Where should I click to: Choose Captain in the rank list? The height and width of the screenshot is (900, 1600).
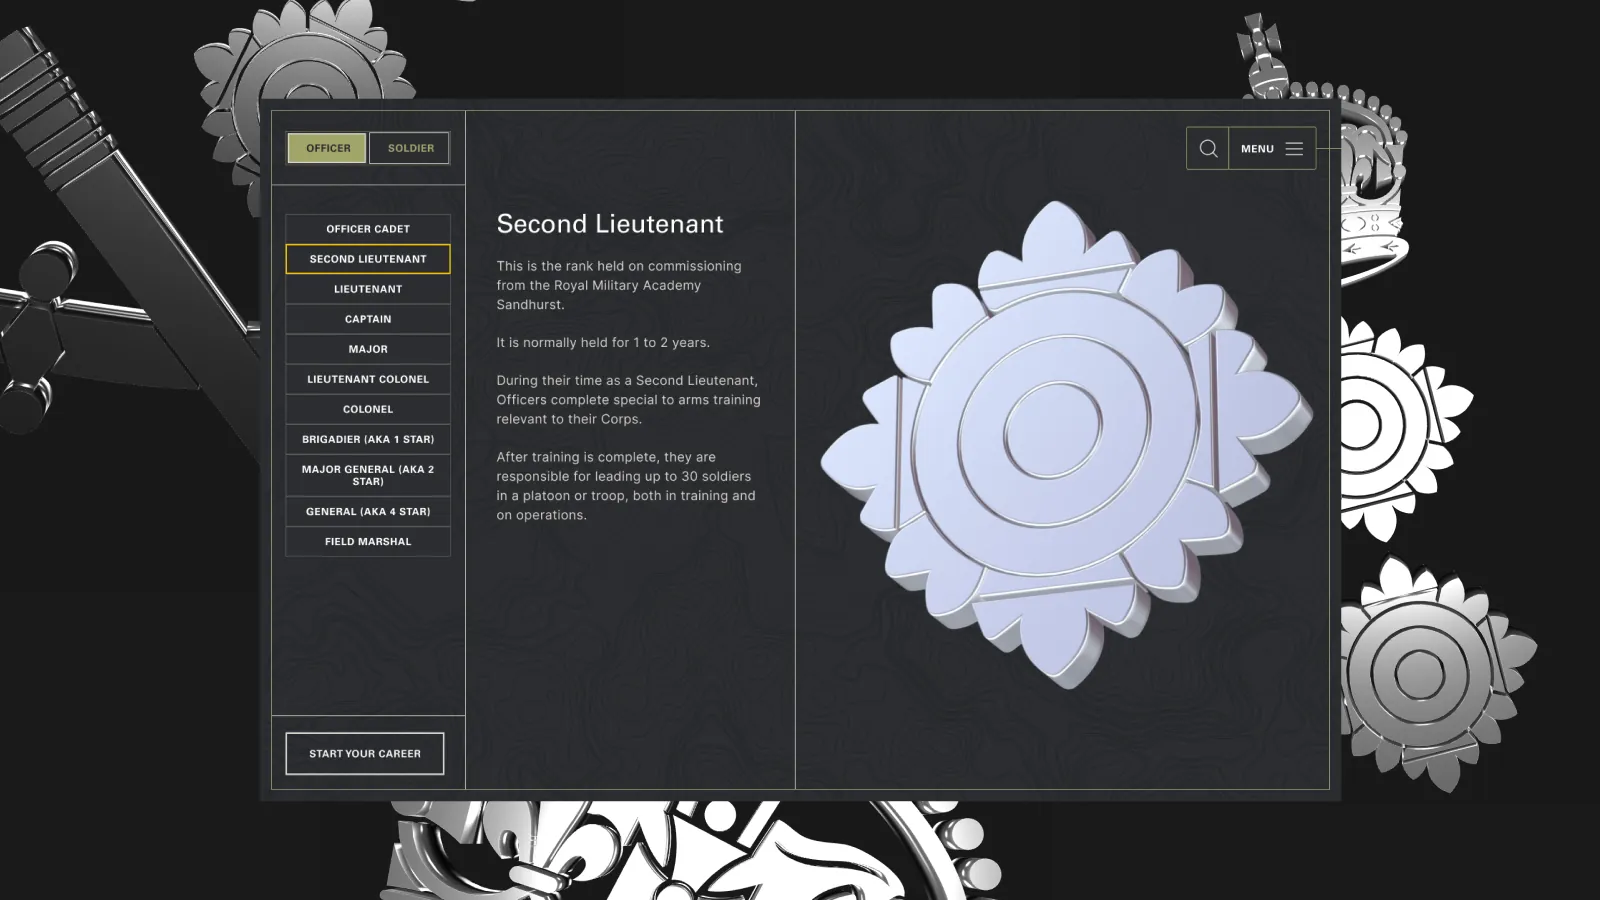tap(368, 319)
